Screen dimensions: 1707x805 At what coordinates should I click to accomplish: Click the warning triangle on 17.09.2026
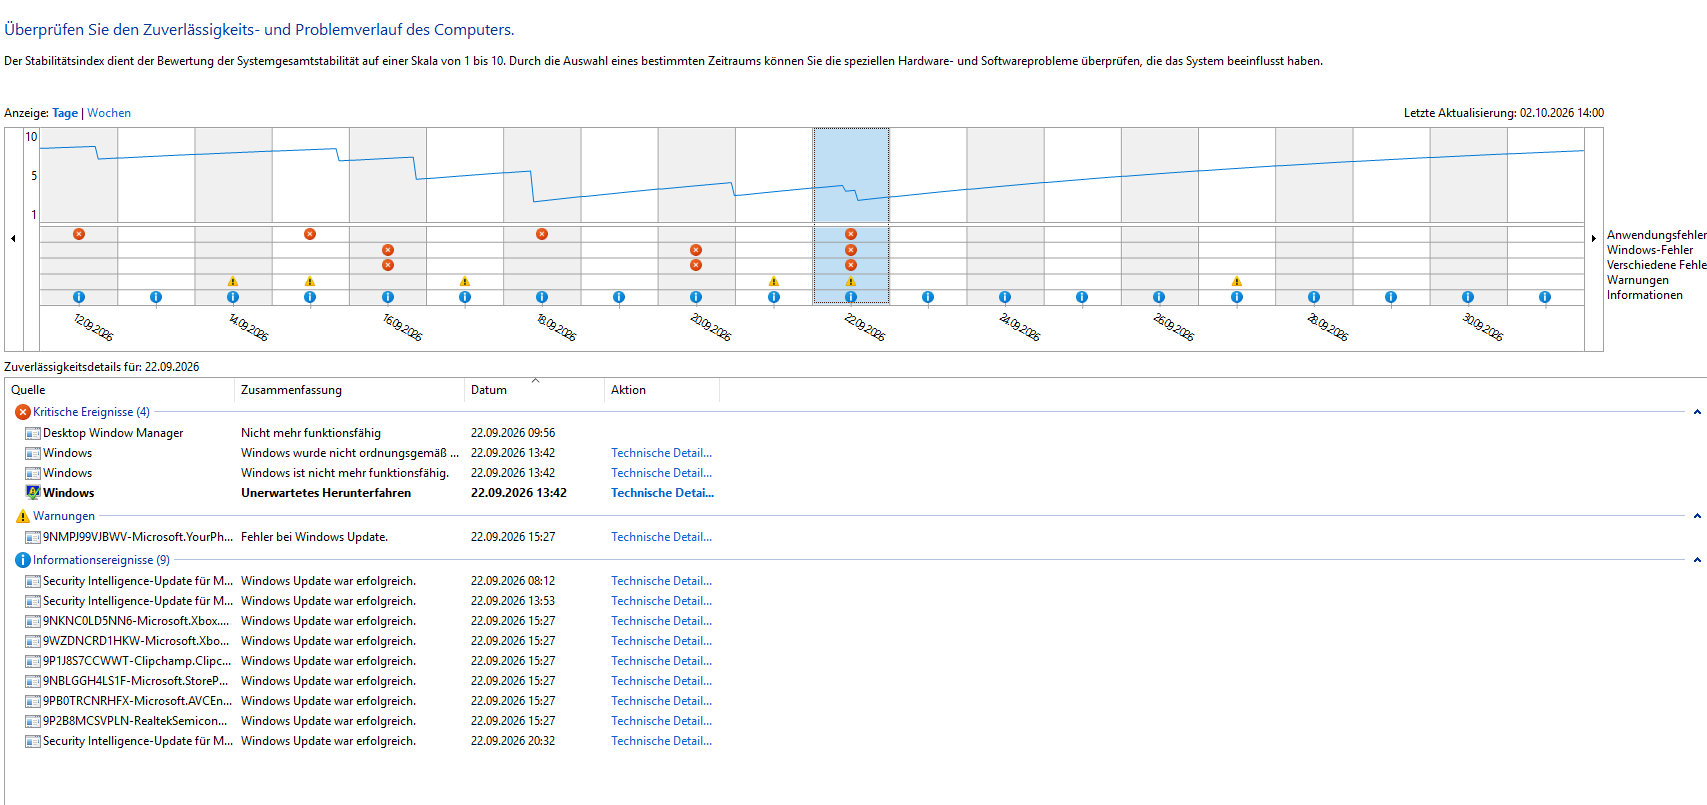(x=465, y=281)
